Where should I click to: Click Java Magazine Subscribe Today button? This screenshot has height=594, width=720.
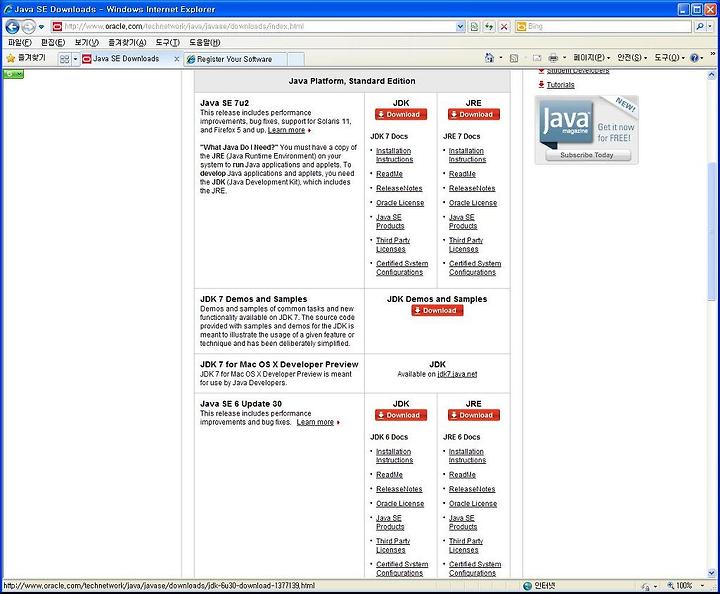[x=588, y=155]
